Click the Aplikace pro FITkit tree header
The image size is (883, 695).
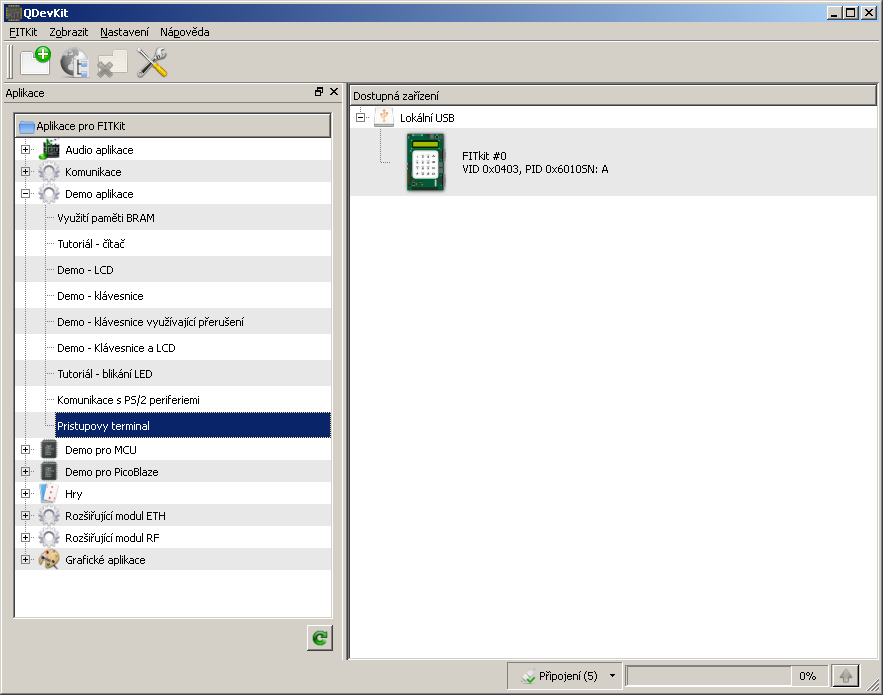coord(173,126)
